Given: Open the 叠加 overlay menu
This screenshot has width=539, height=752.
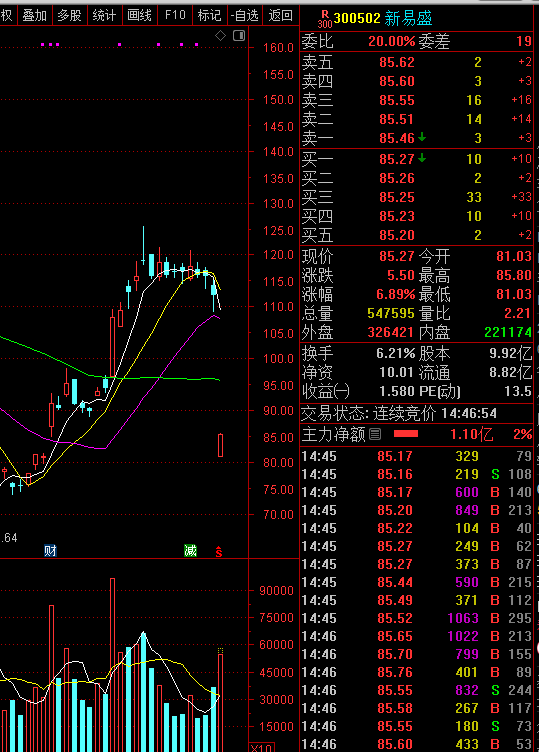Looking at the screenshot, I should point(35,15).
